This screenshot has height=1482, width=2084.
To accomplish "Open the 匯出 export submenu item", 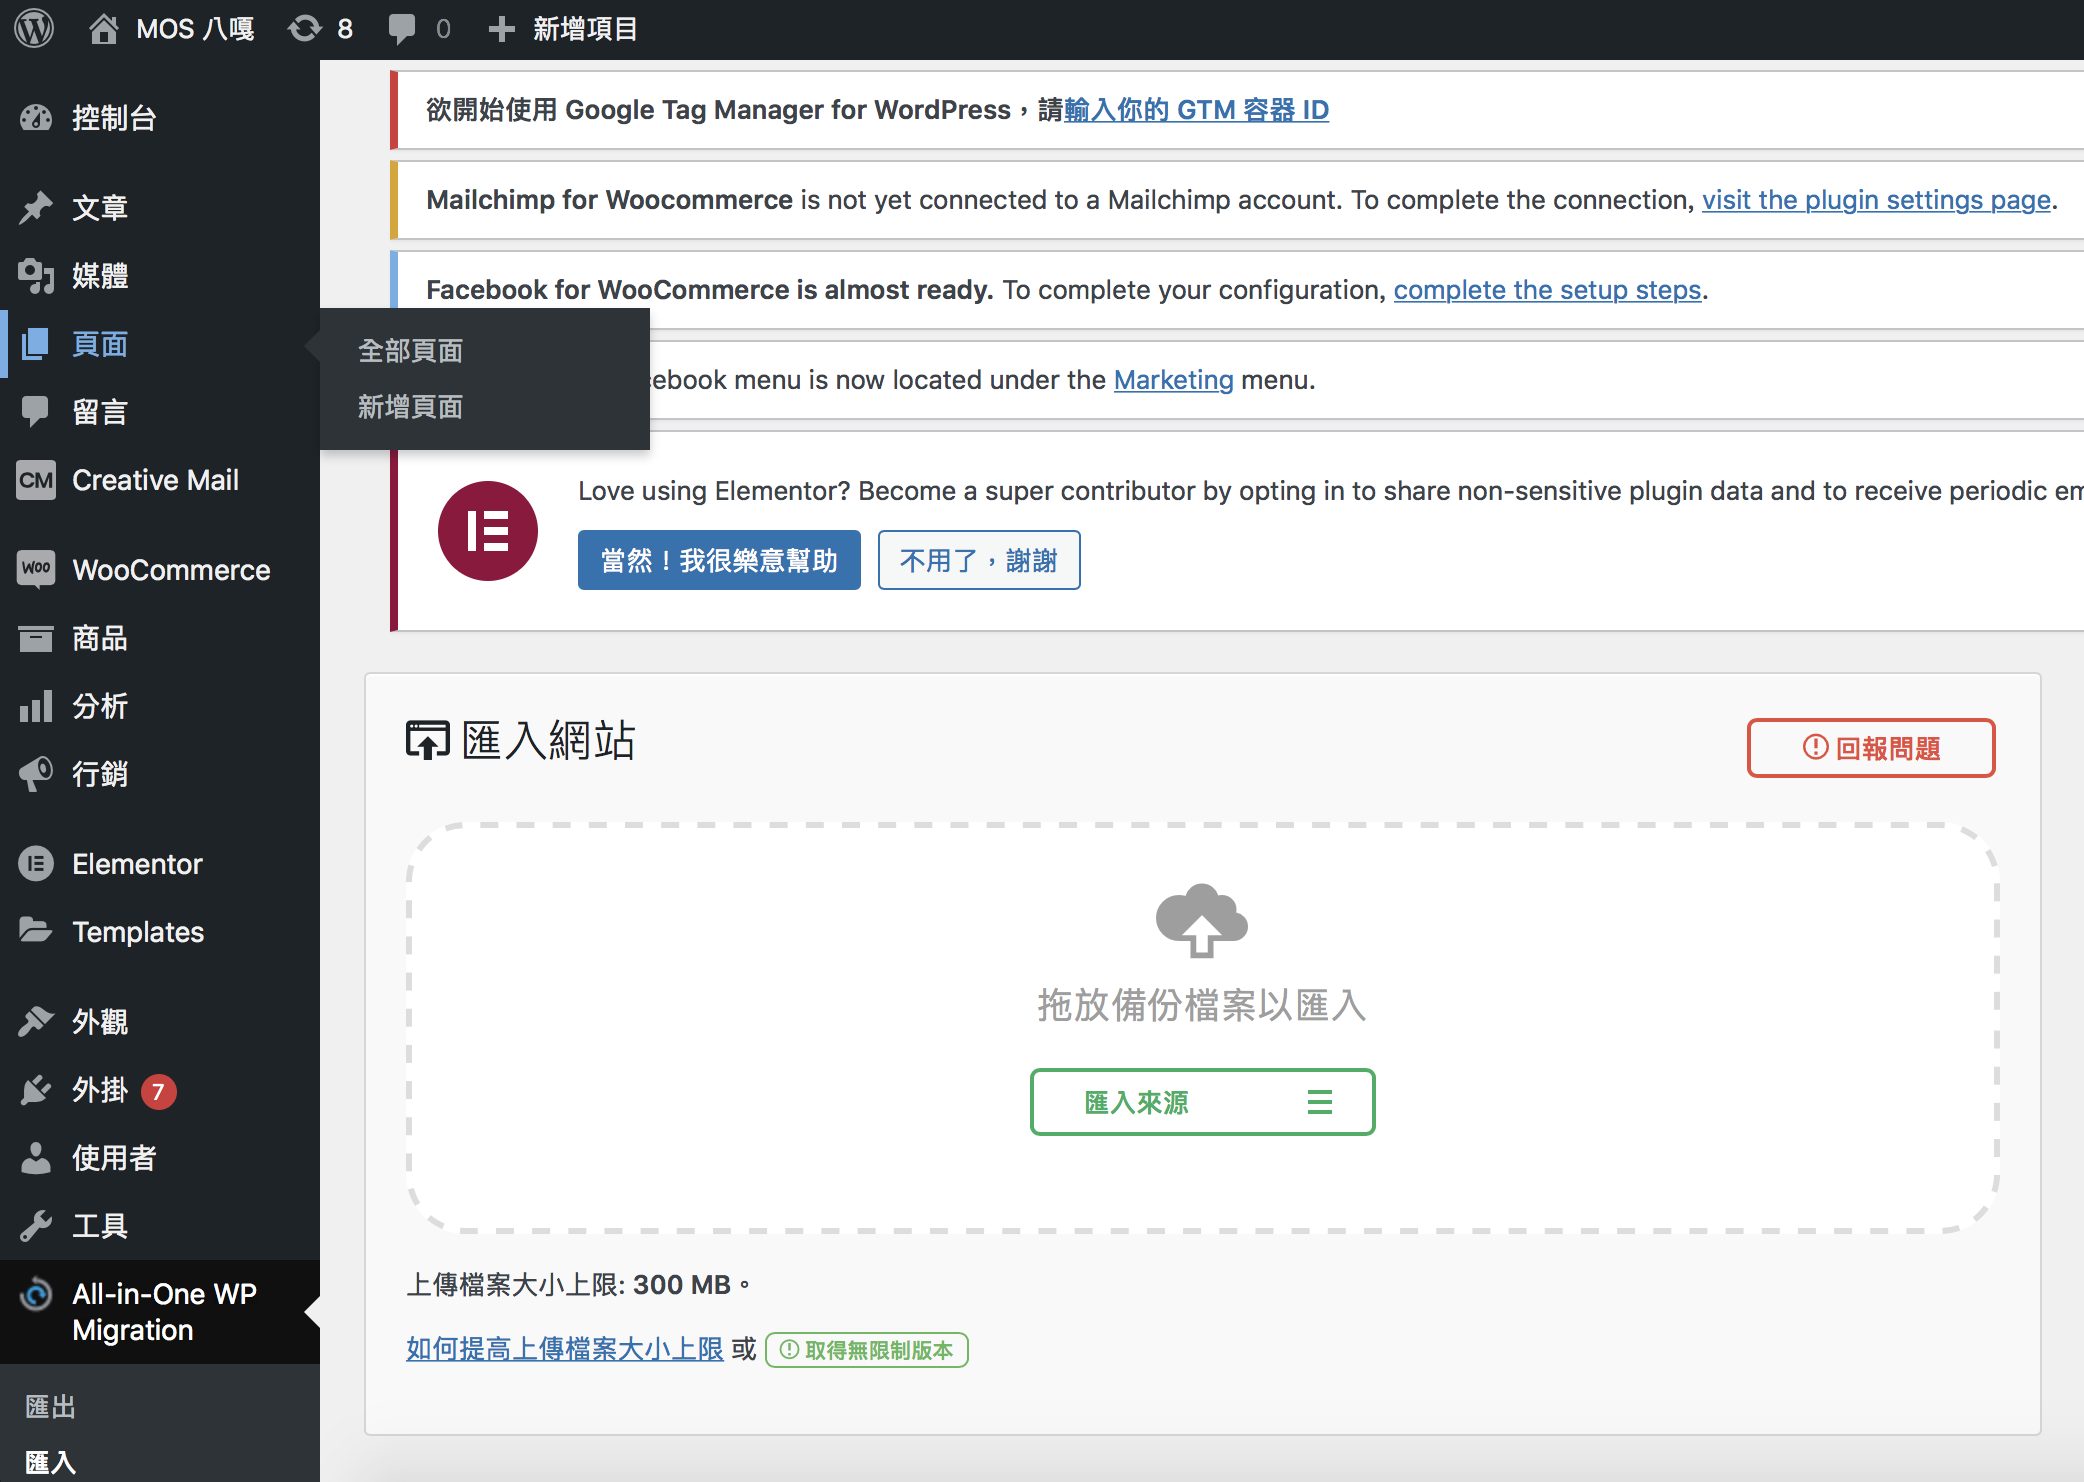I will (x=50, y=1407).
